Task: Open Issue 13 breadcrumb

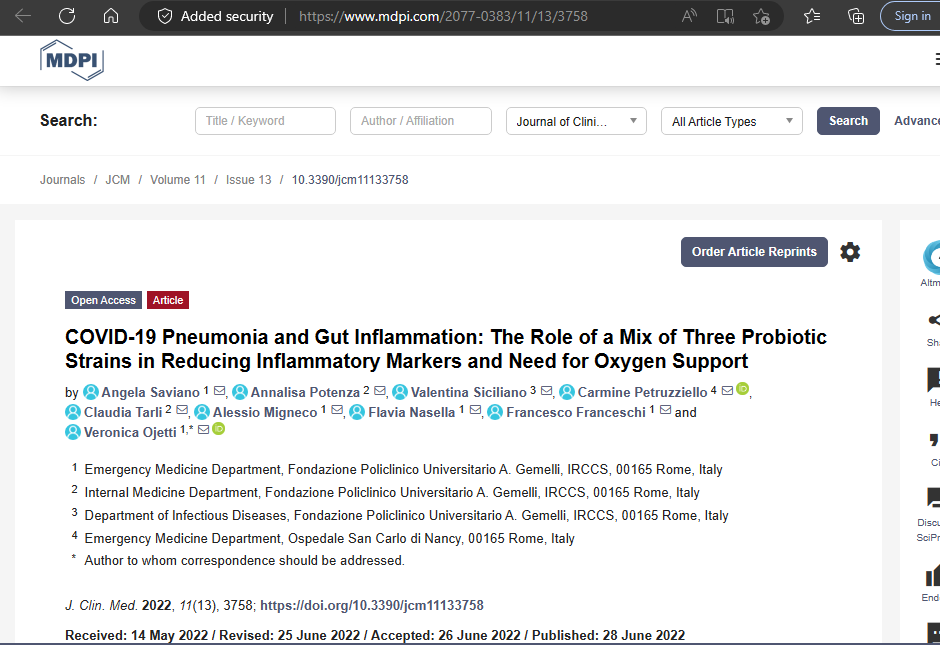Action: (248, 180)
